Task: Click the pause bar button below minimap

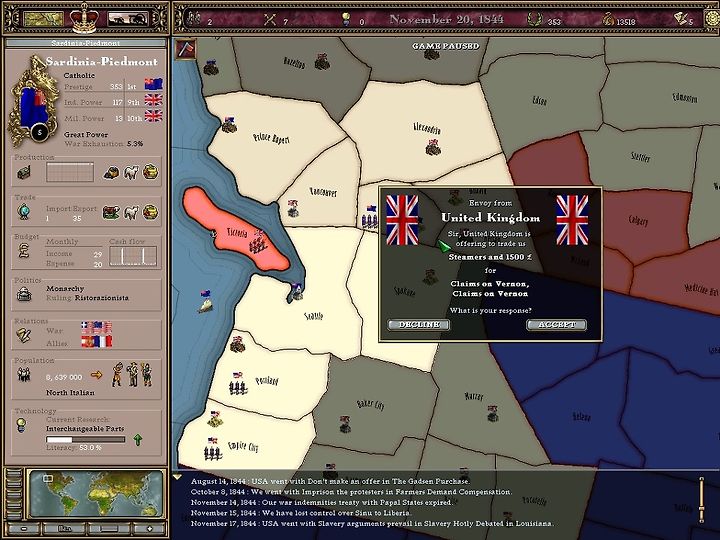Action: click(109, 529)
